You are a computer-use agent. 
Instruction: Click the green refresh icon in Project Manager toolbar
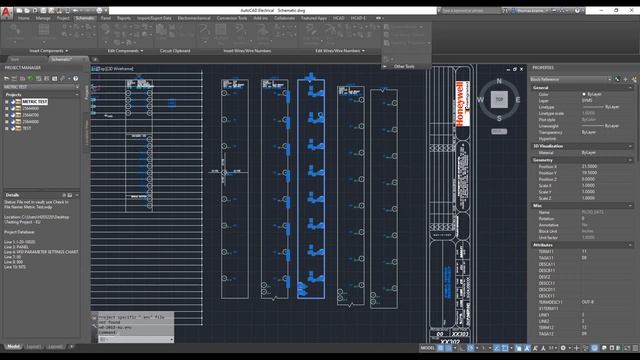coord(31,78)
